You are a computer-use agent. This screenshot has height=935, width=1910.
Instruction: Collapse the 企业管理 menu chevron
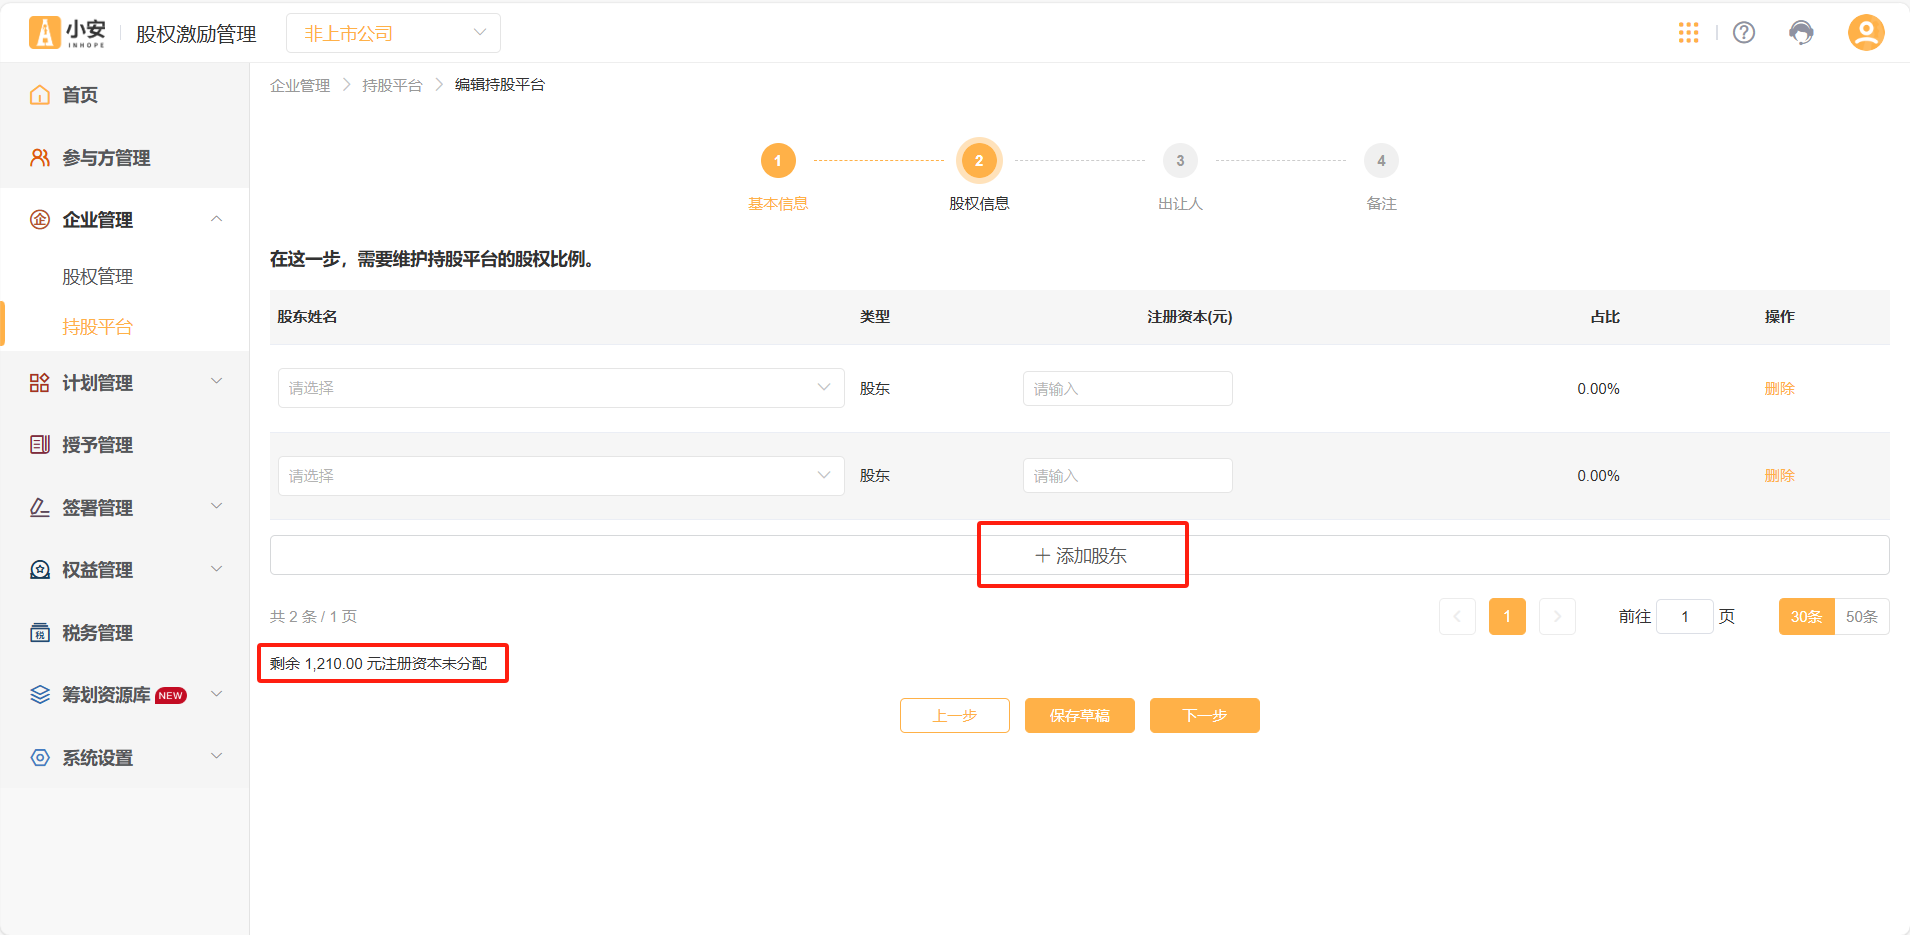pos(217,219)
